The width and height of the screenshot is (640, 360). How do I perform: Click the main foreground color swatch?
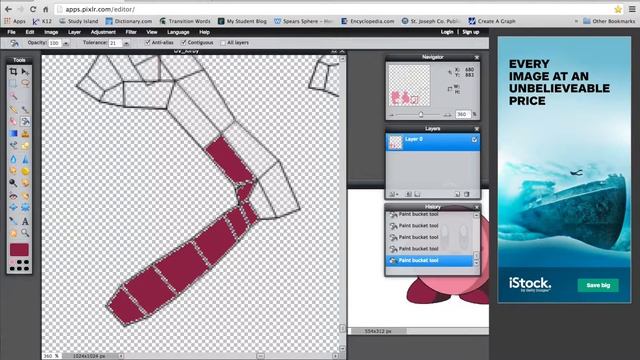[19, 250]
